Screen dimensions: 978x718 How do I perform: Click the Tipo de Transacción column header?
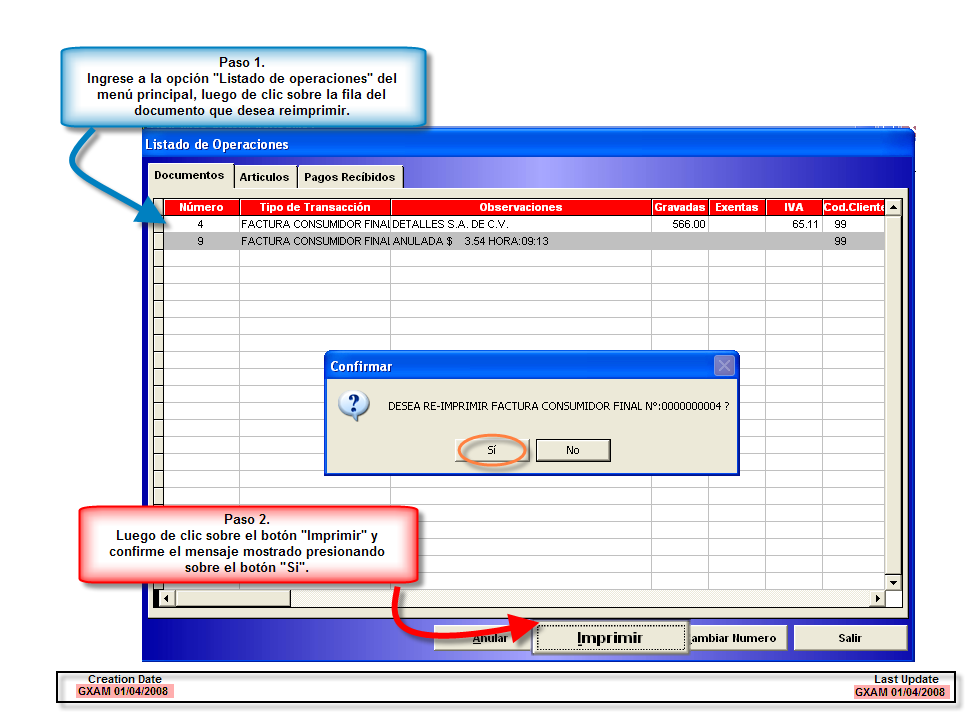point(314,207)
